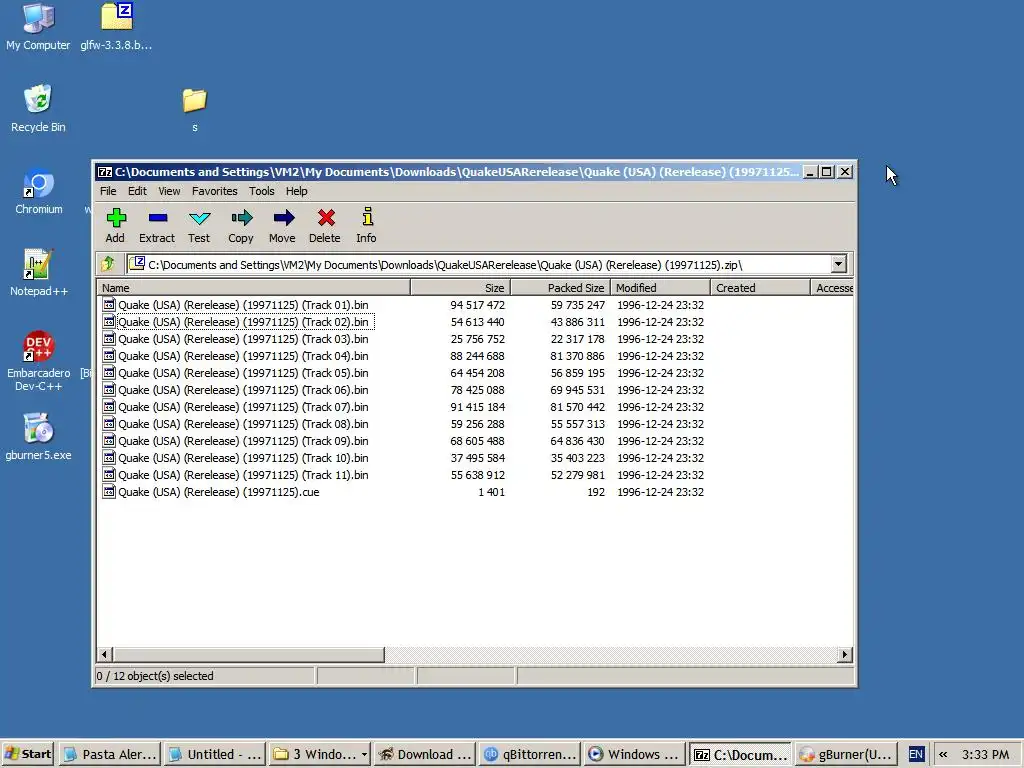This screenshot has width=1024, height=768.
Task: Select Track 08.bin file name
Action: click(243, 424)
